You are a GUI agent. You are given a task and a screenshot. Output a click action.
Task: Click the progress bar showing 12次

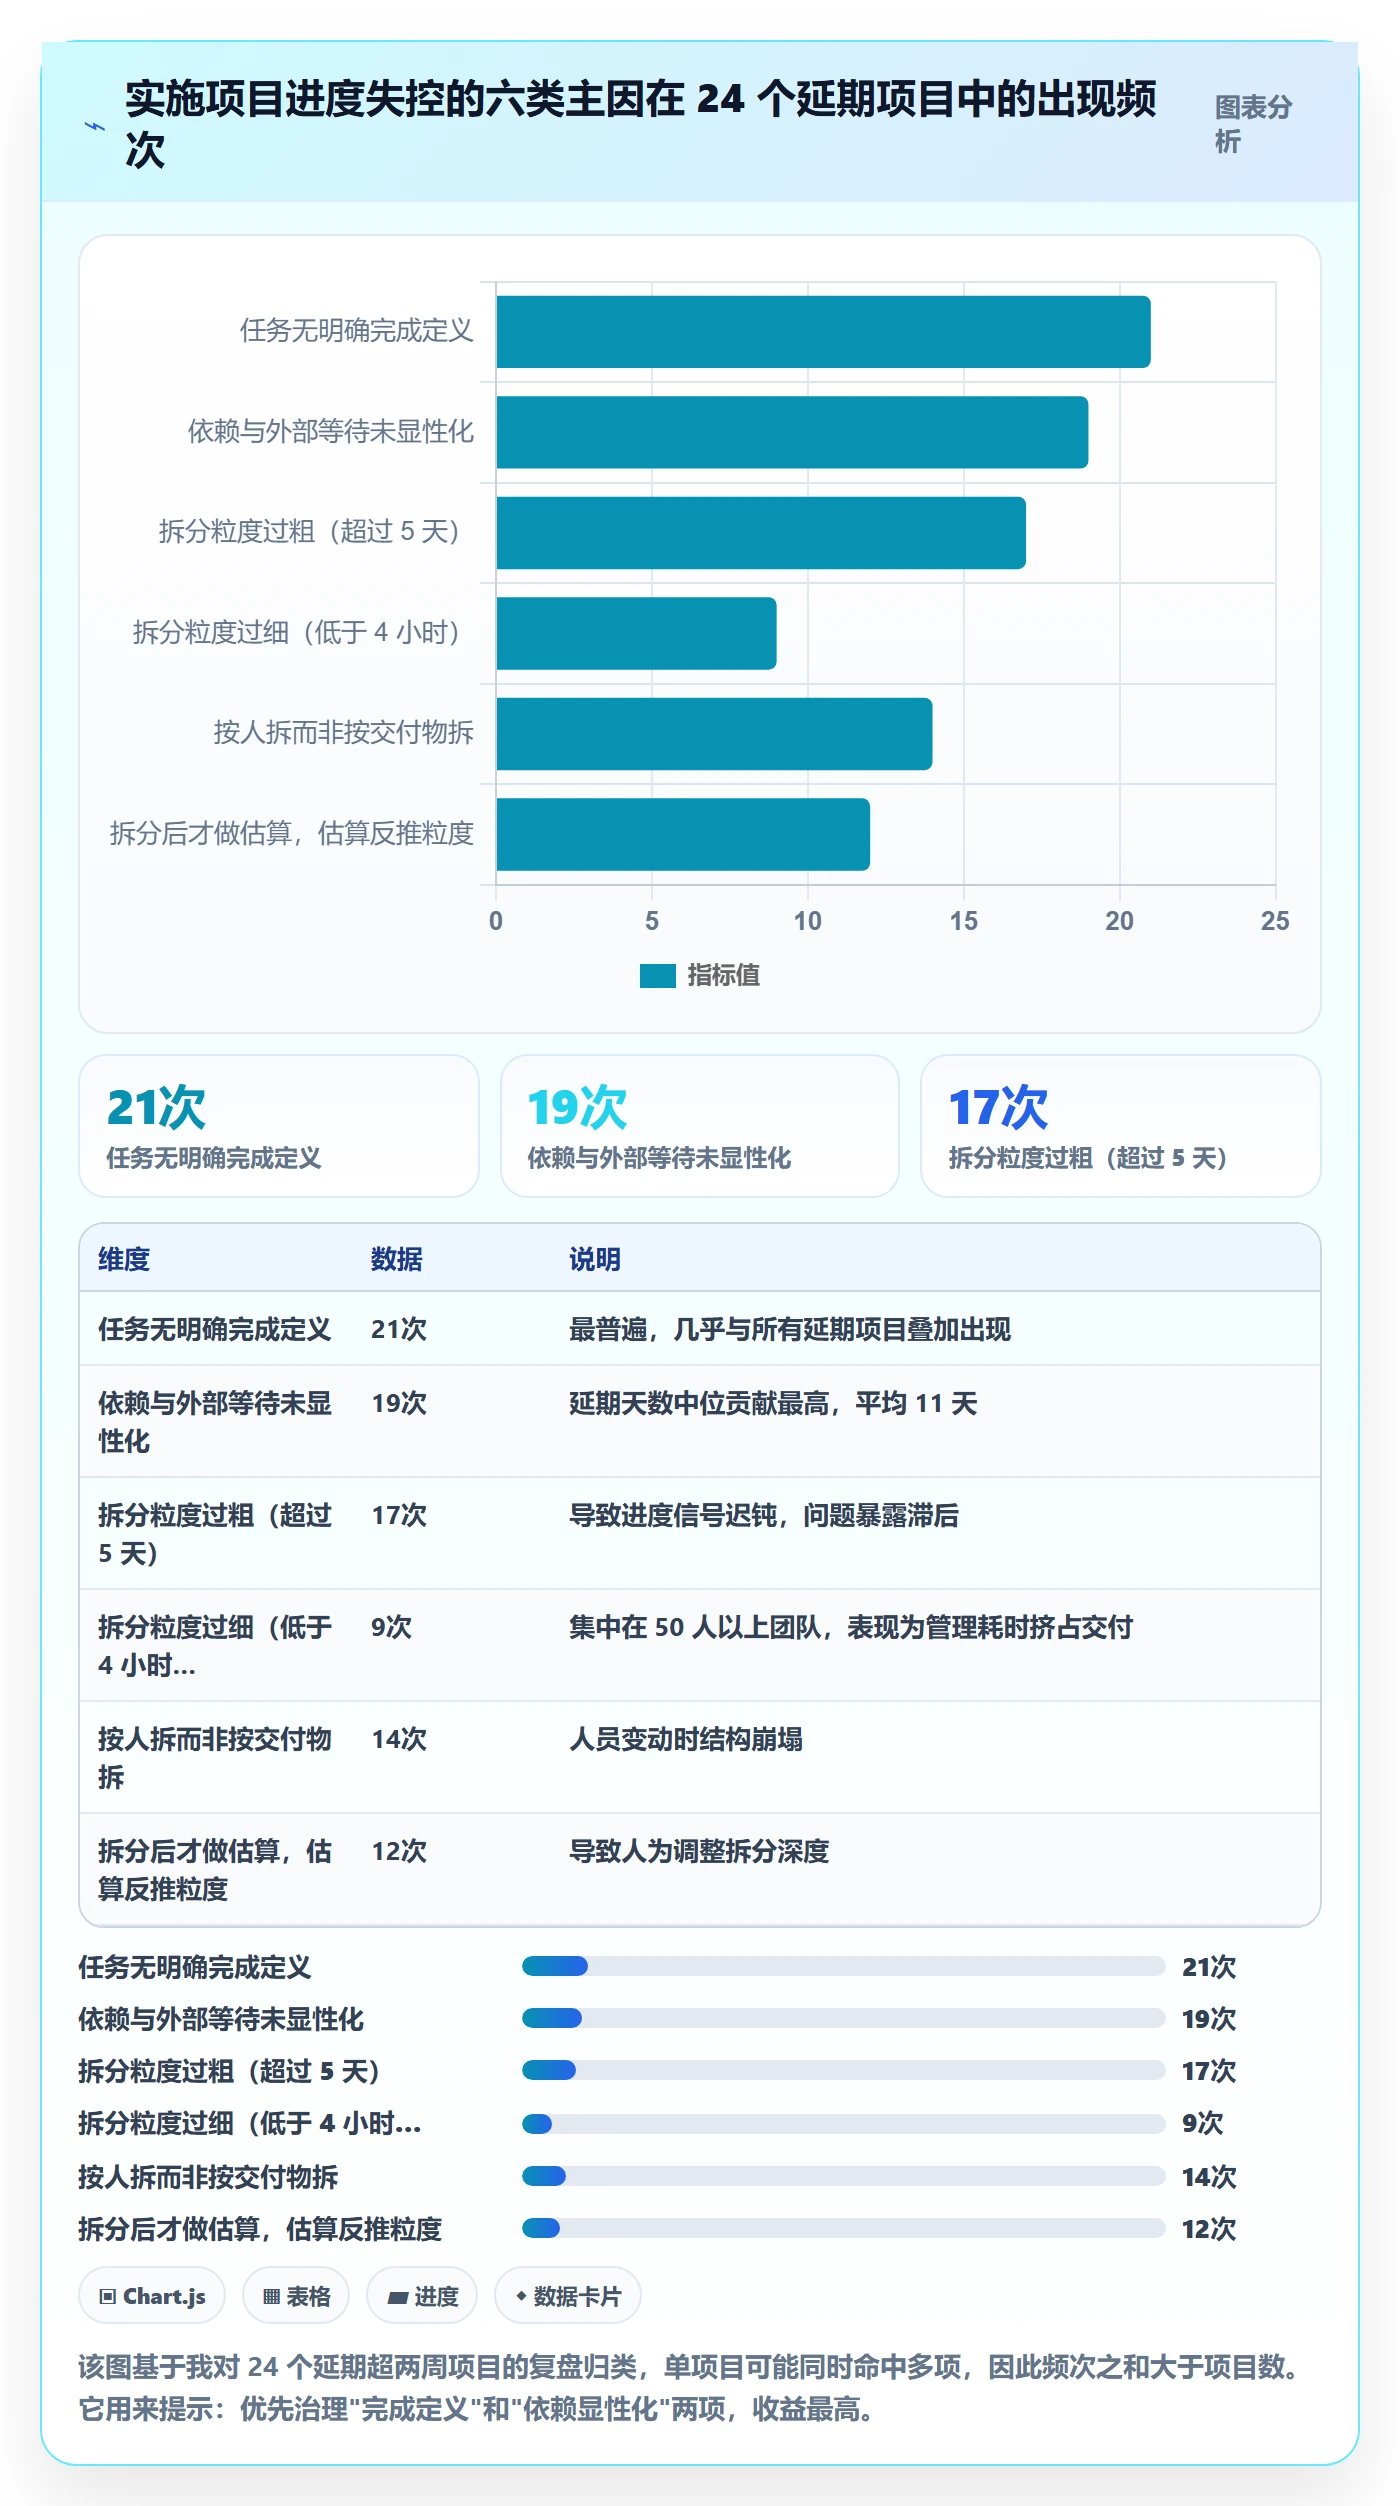pos(844,2228)
